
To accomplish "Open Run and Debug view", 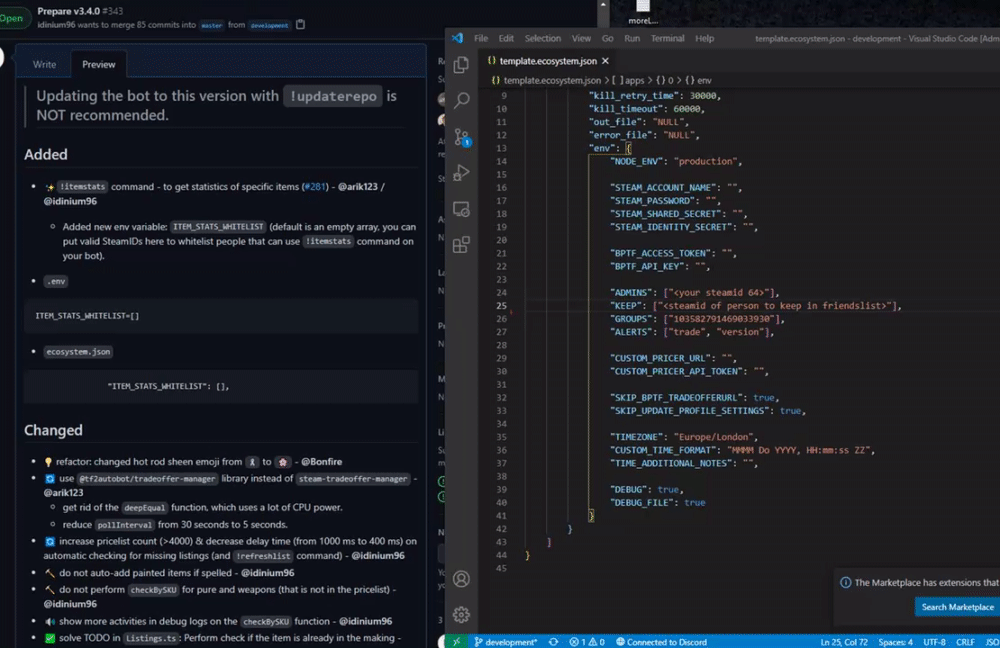I will coord(461,173).
